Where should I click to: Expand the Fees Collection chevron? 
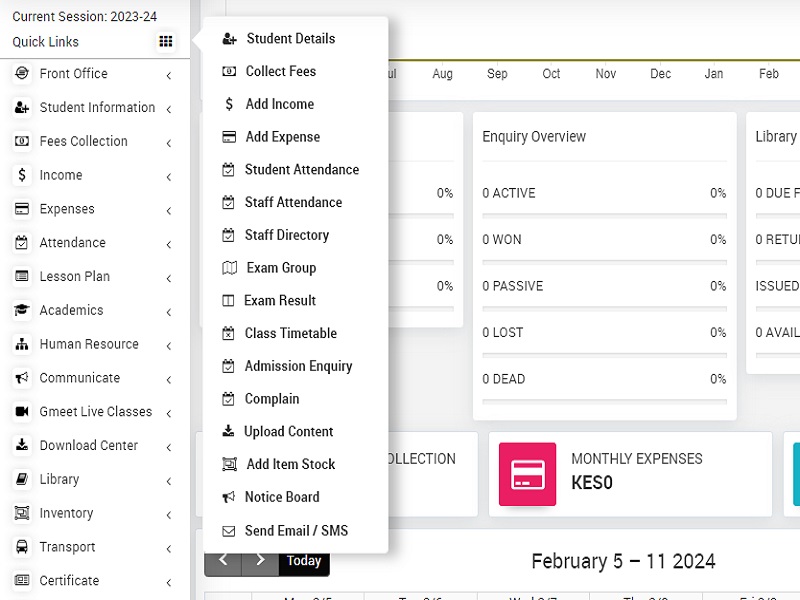coord(169,143)
